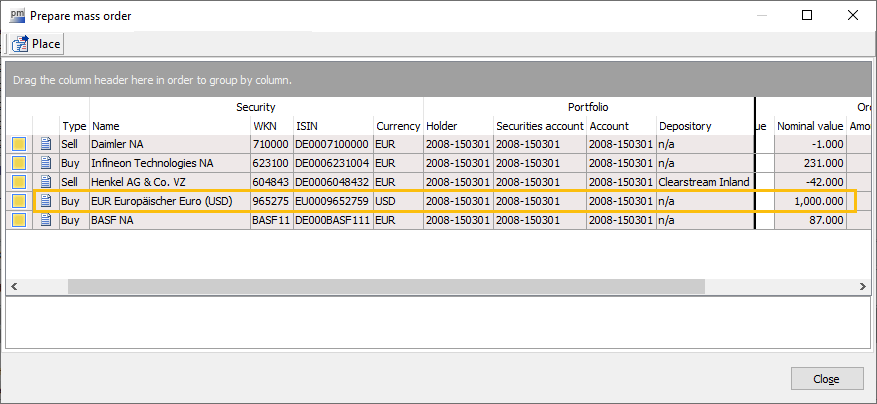877x404 pixels.
Task: Sort by the Name column header
Action: click(169, 126)
